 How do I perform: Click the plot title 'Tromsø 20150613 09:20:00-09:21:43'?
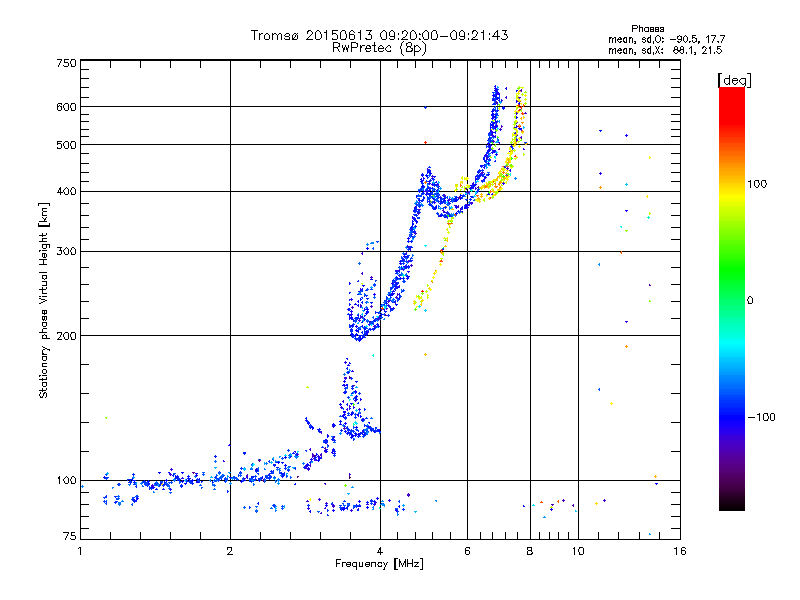click(379, 35)
